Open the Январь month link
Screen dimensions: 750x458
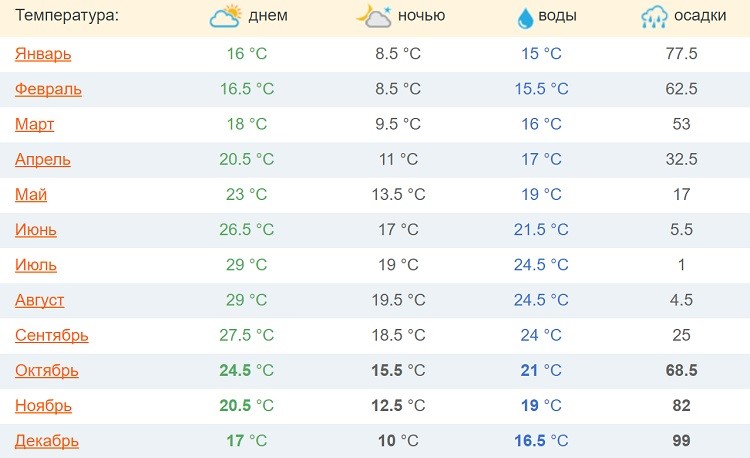43,54
